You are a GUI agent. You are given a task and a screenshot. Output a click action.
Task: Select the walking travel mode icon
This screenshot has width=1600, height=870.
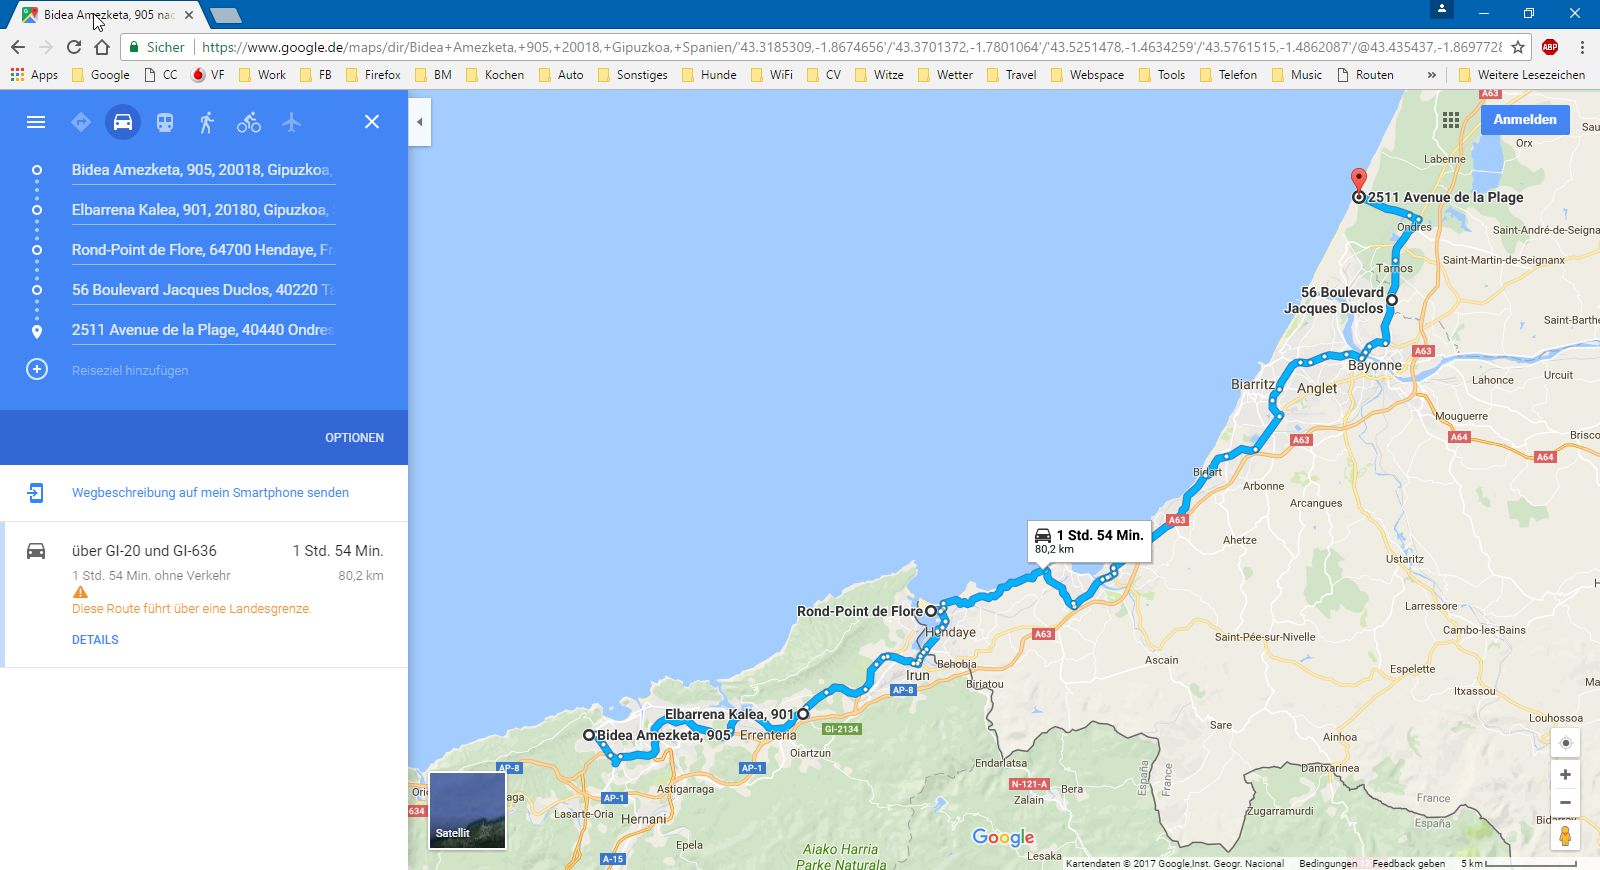[207, 122]
